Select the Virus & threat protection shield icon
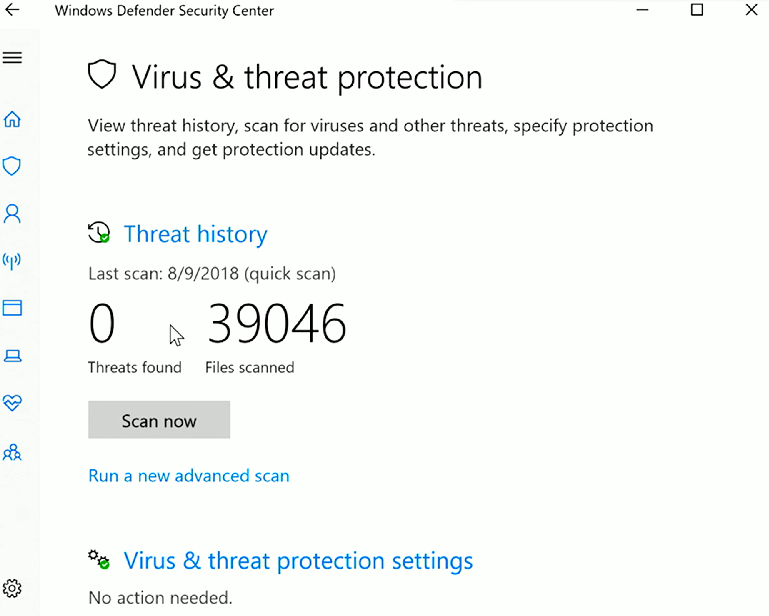The image size is (769, 616). pyautogui.click(x=12, y=166)
